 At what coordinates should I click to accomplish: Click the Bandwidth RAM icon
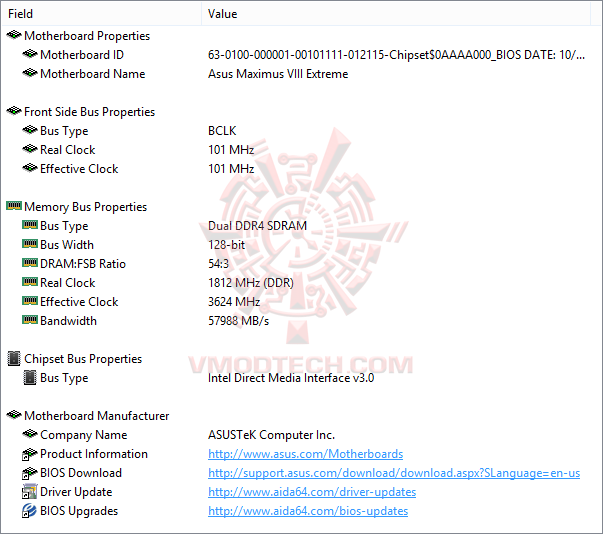coord(30,320)
